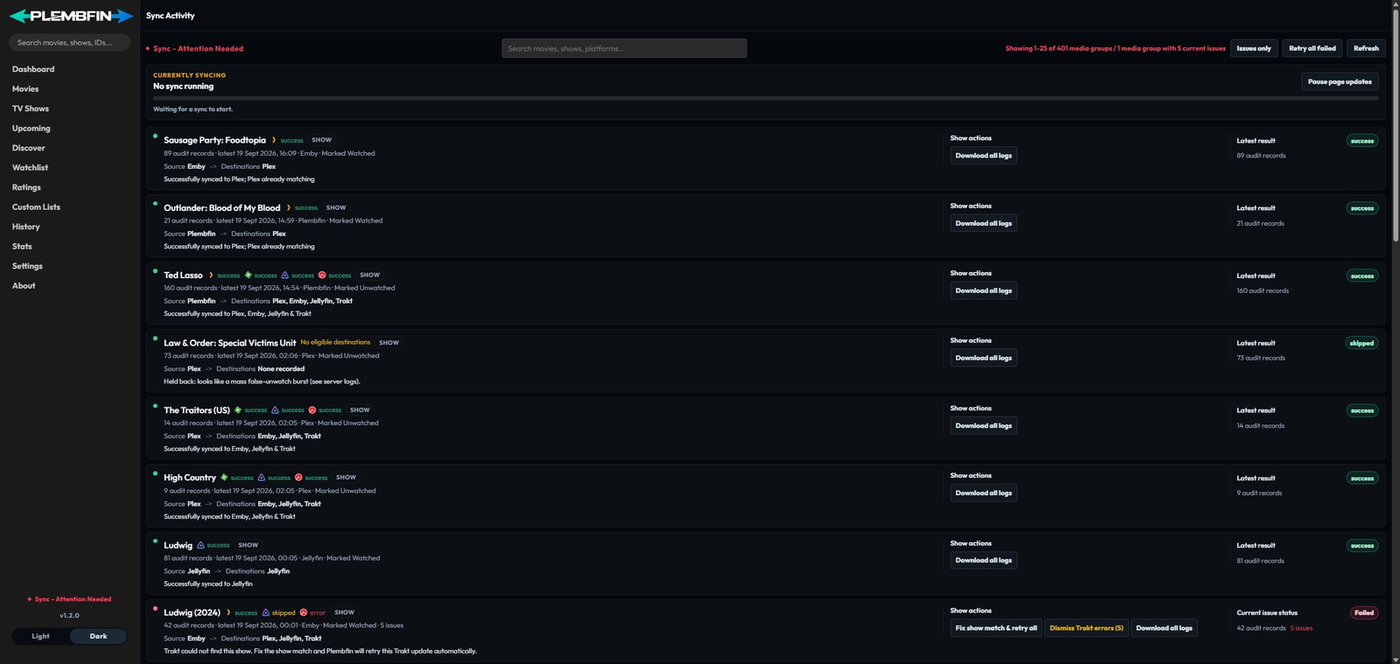1400x664 pixels.
Task: Click Fix show match & retry all
Action: (x=996, y=628)
